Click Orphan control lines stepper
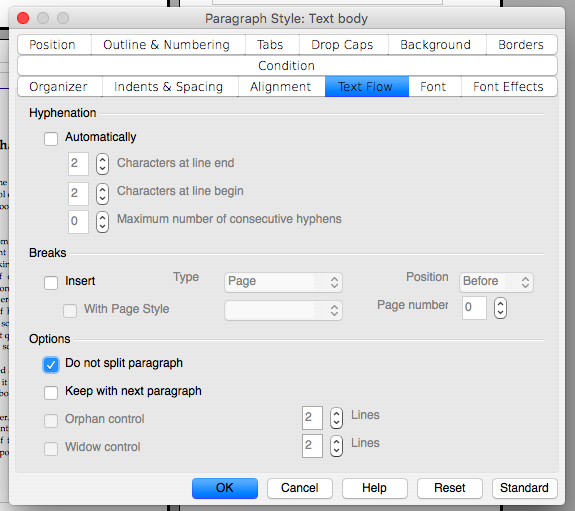The width and height of the screenshot is (575, 511). (336, 418)
